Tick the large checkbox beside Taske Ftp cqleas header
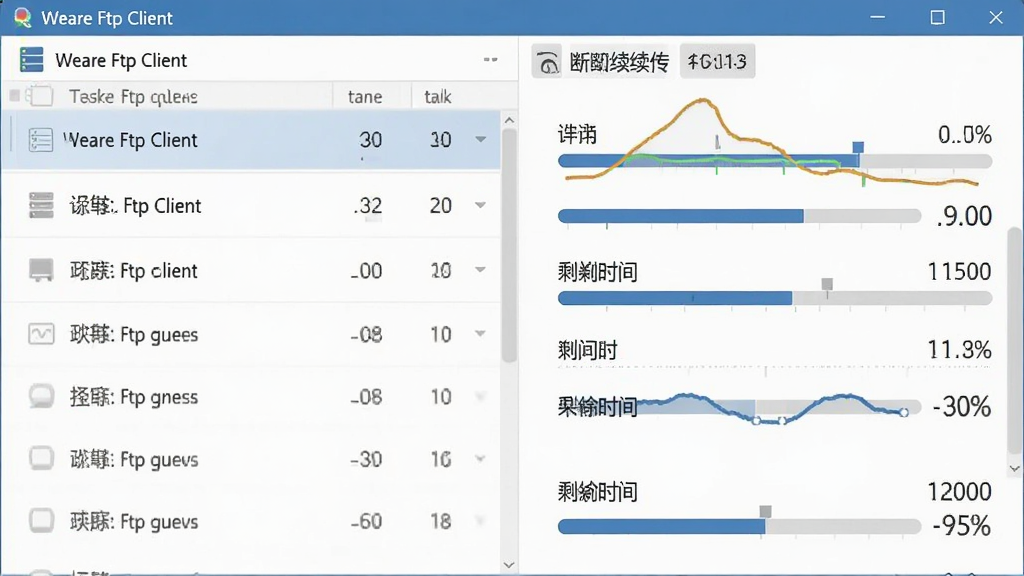The image size is (1024, 576). click(41, 97)
